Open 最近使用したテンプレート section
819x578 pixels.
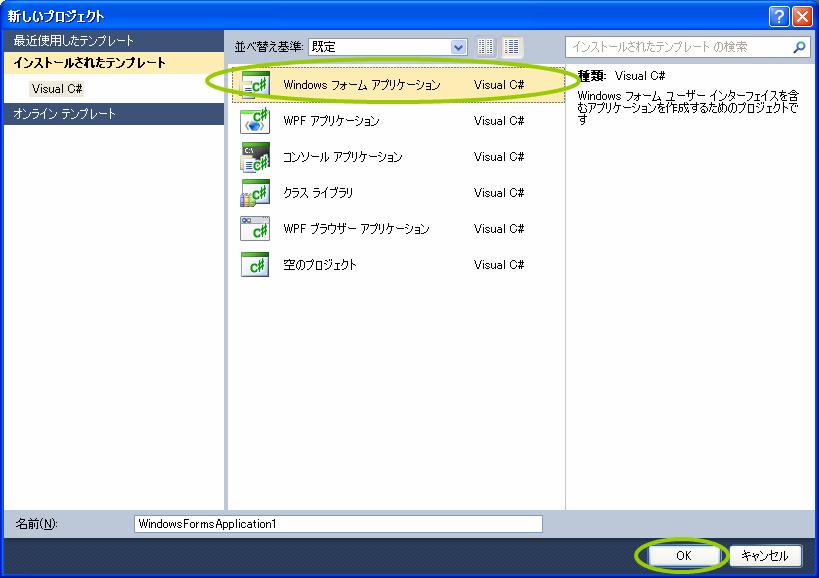coord(114,41)
